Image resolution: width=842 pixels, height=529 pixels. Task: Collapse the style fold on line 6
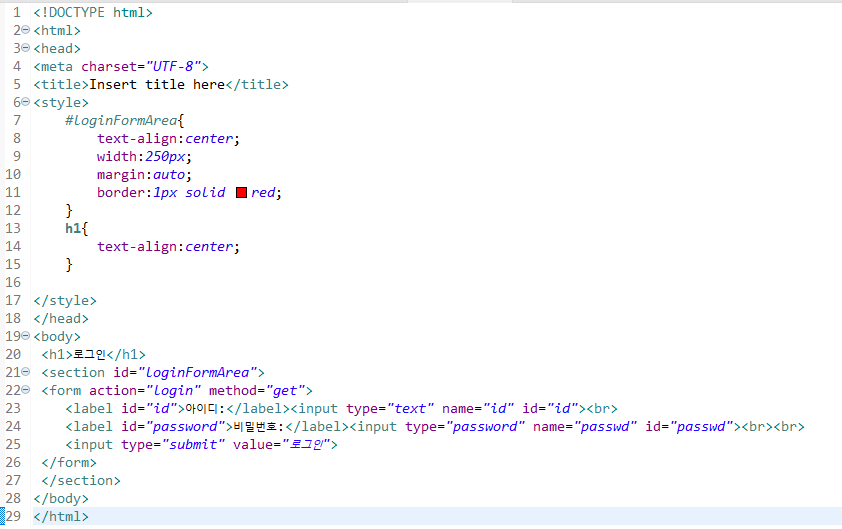pyautogui.click(x=25, y=102)
